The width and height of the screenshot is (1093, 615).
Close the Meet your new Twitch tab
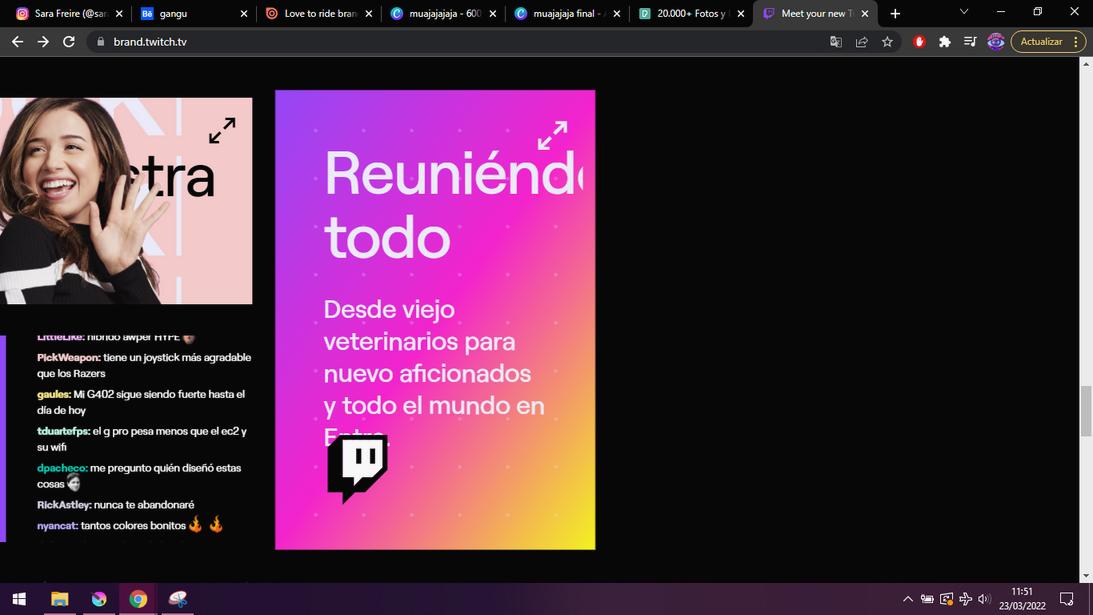pyautogui.click(x=865, y=13)
